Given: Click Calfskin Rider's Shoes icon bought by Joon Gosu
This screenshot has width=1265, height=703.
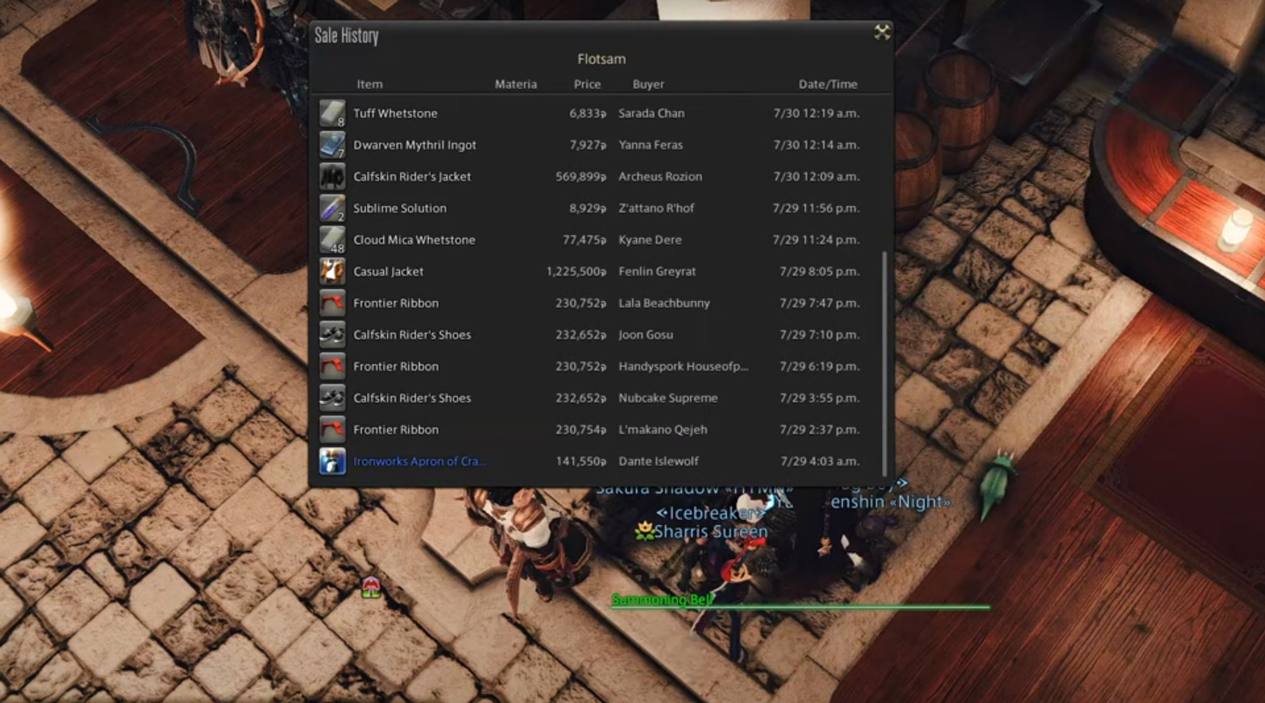Looking at the screenshot, I should [332, 335].
